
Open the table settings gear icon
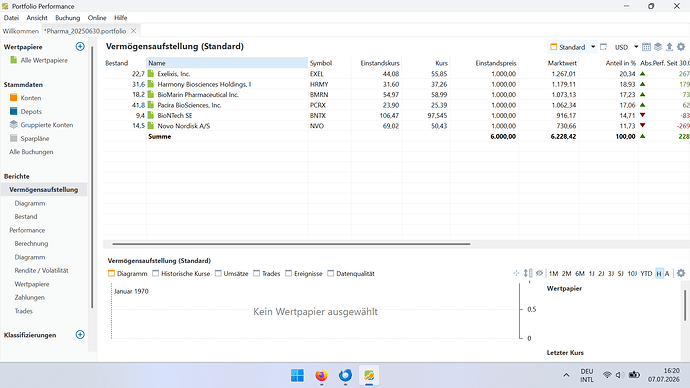click(681, 47)
